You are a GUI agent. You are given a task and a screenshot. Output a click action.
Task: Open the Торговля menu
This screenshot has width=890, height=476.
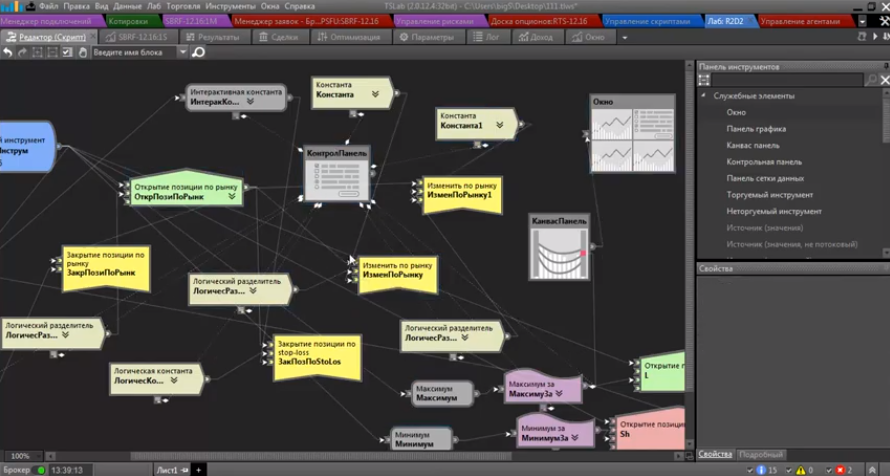point(183,6)
